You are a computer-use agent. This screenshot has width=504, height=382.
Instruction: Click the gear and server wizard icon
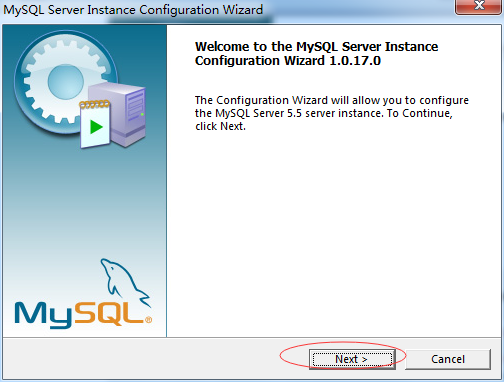click(80, 89)
